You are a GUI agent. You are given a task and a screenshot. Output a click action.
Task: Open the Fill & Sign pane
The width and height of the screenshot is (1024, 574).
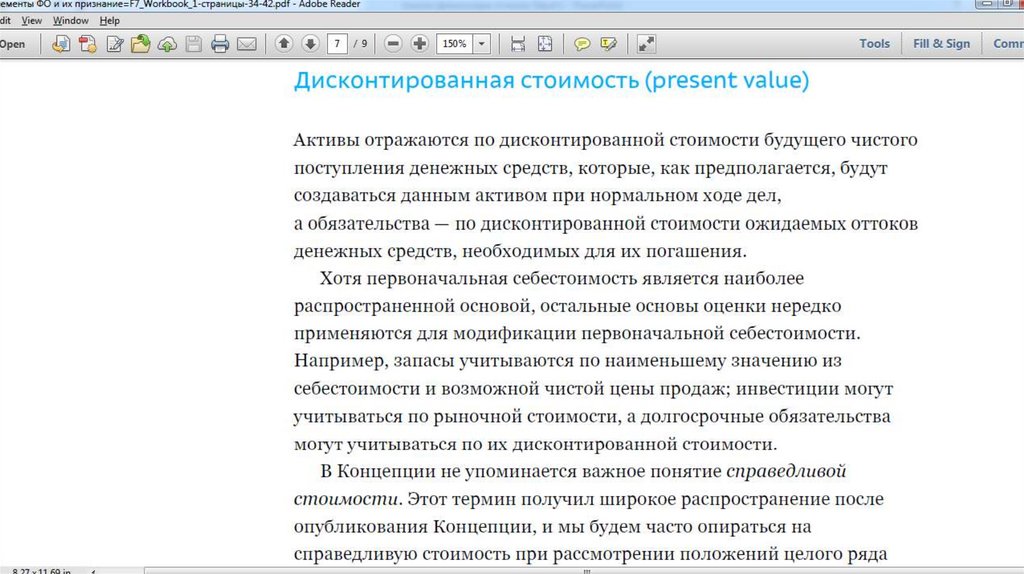tap(941, 44)
